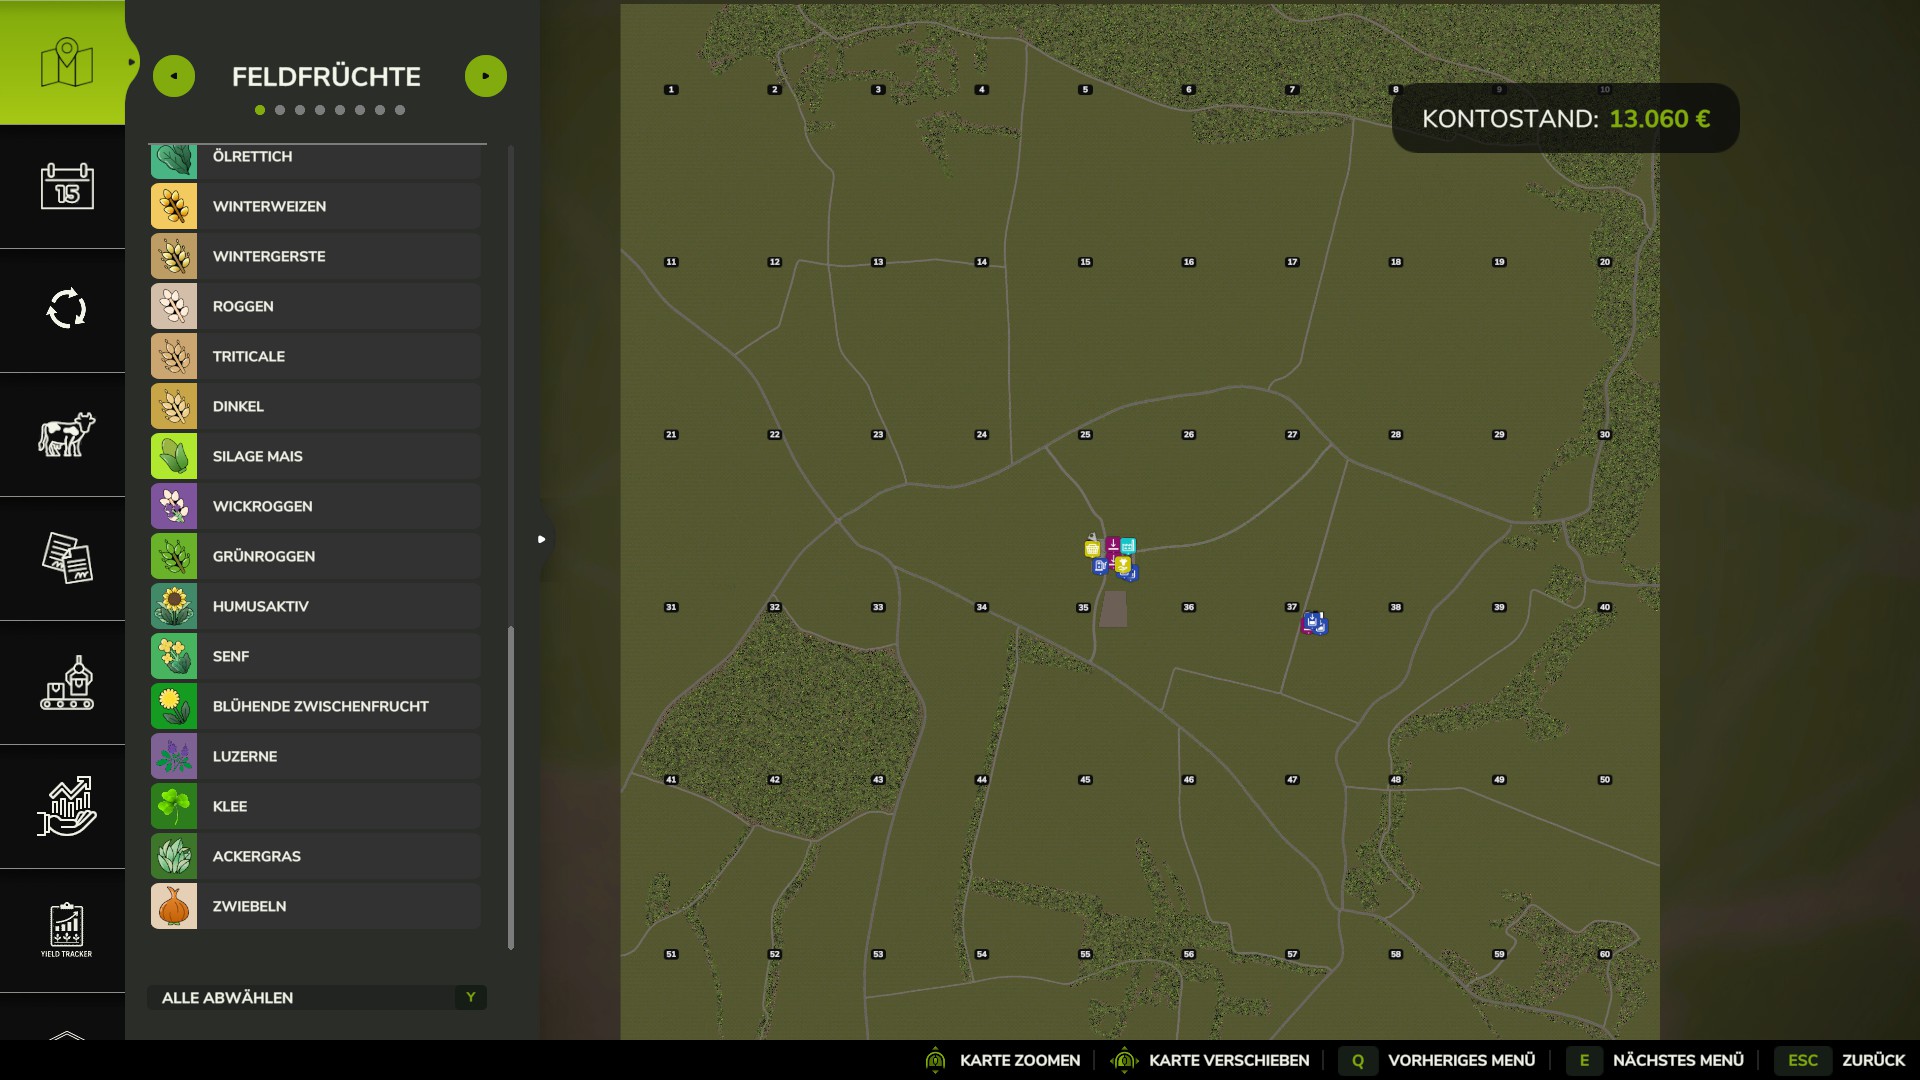Click field number 60 on the map
The height and width of the screenshot is (1080, 1920).
coord(1605,955)
